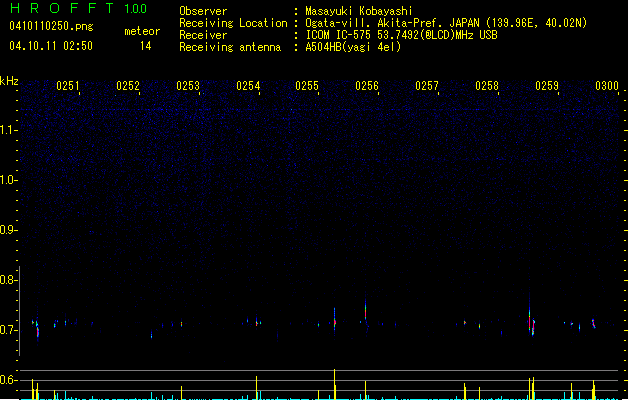Click observer name Masayuki Kobayashi
Viewport: 629px width, 400px height.
pyautogui.click(x=359, y=11)
